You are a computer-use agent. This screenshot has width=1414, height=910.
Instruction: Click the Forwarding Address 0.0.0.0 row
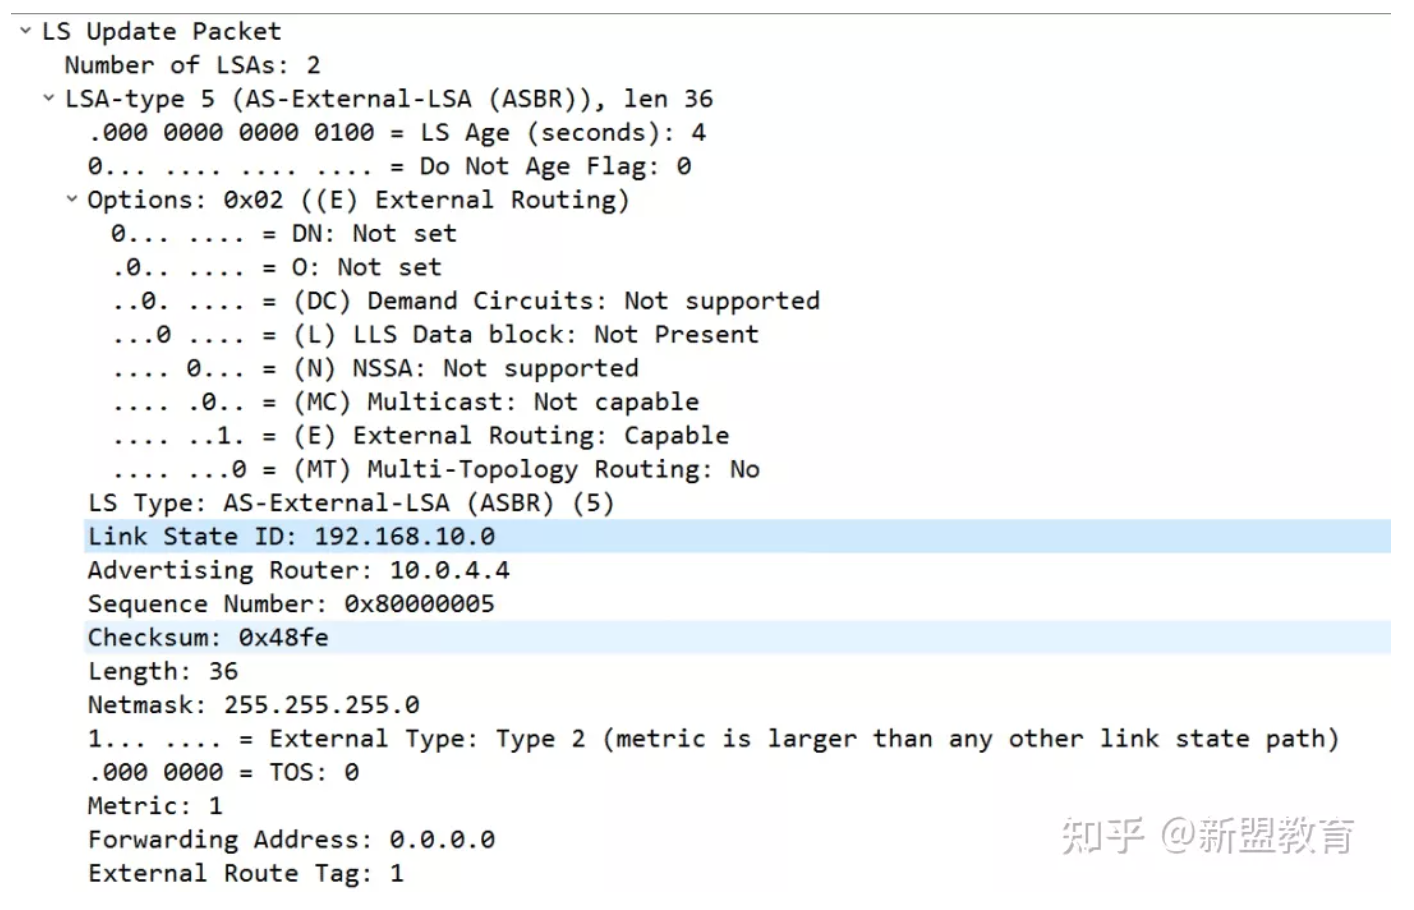click(291, 840)
